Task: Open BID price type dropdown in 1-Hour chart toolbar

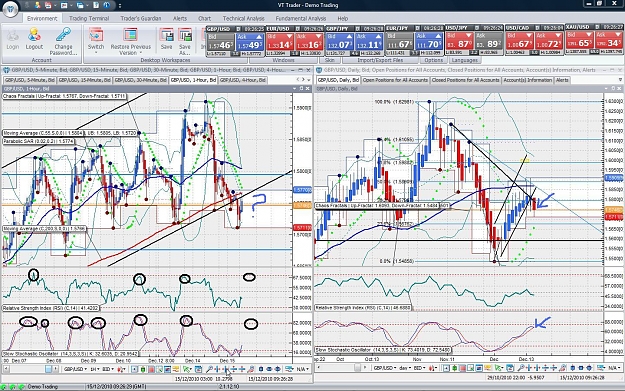Action: (x=108, y=369)
